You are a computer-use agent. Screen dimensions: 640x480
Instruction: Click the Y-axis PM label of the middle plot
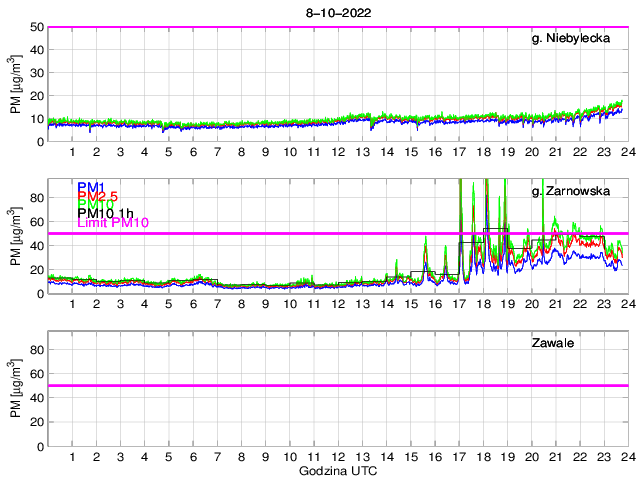pyautogui.click(x=15, y=237)
